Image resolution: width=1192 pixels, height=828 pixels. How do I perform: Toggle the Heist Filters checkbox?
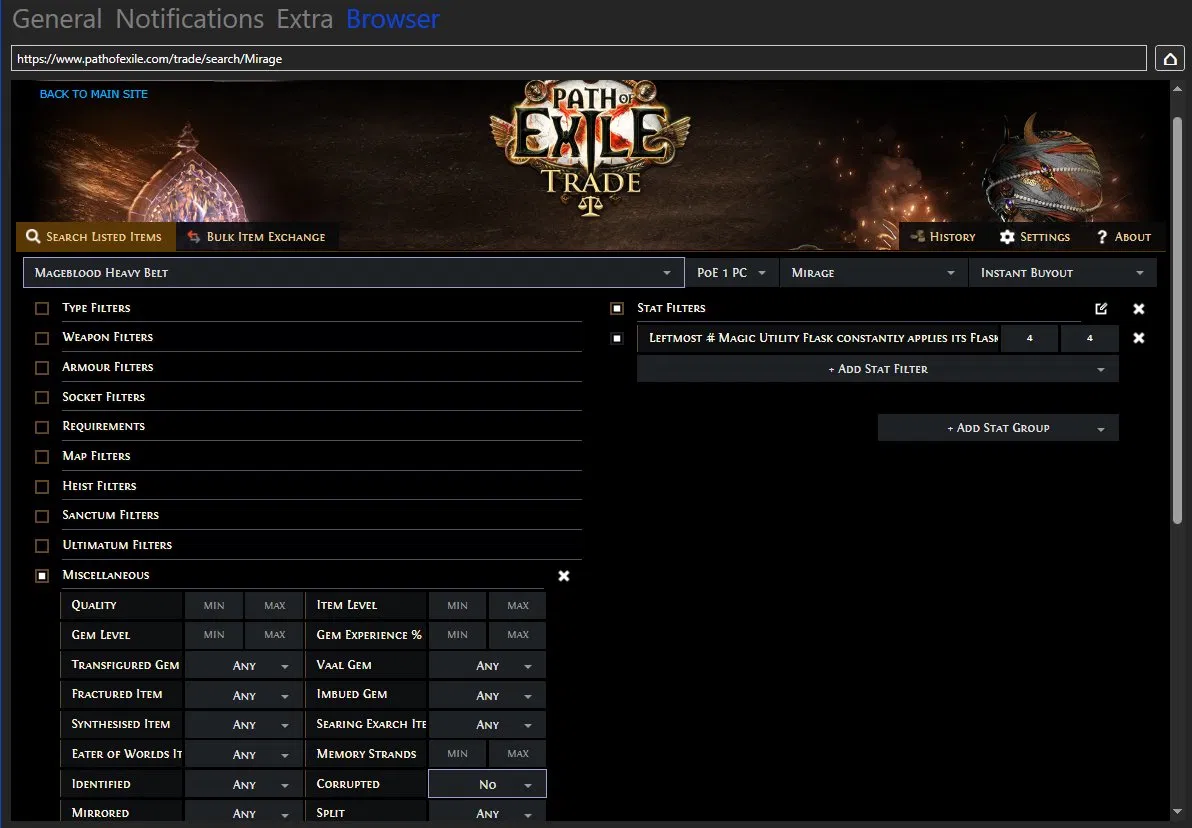pos(42,486)
